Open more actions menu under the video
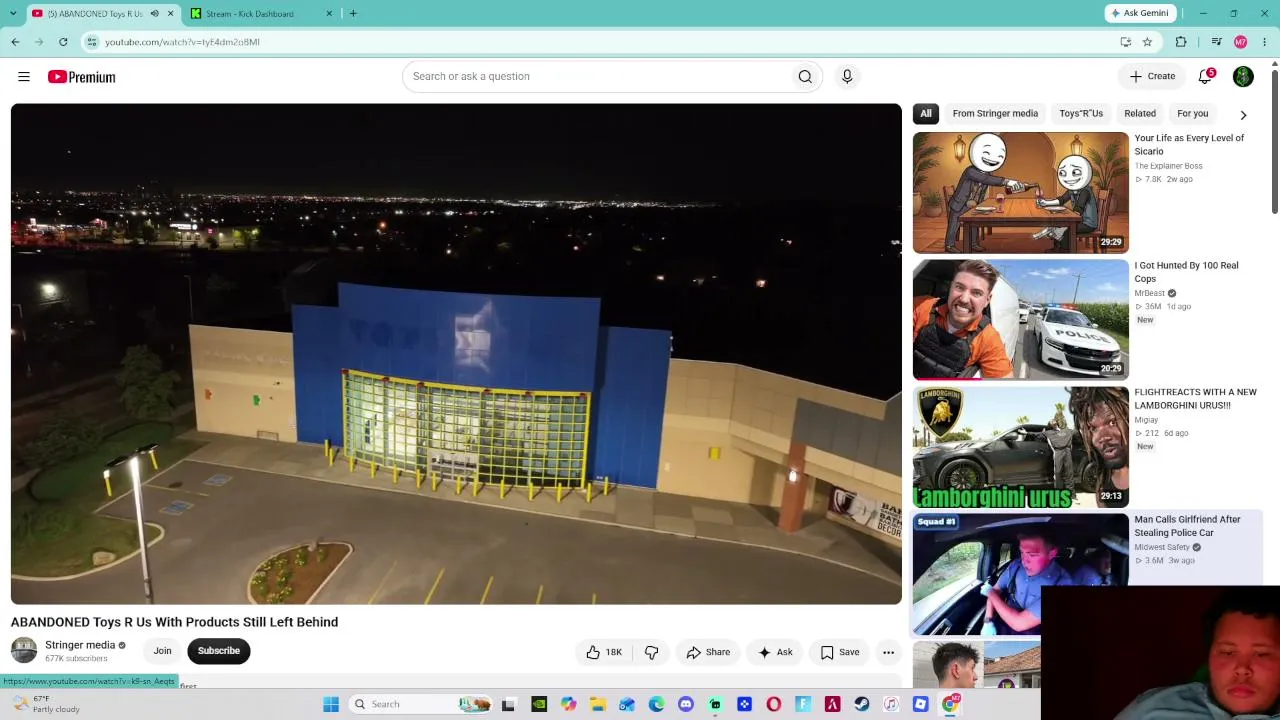This screenshot has width=1280, height=720. (x=888, y=652)
